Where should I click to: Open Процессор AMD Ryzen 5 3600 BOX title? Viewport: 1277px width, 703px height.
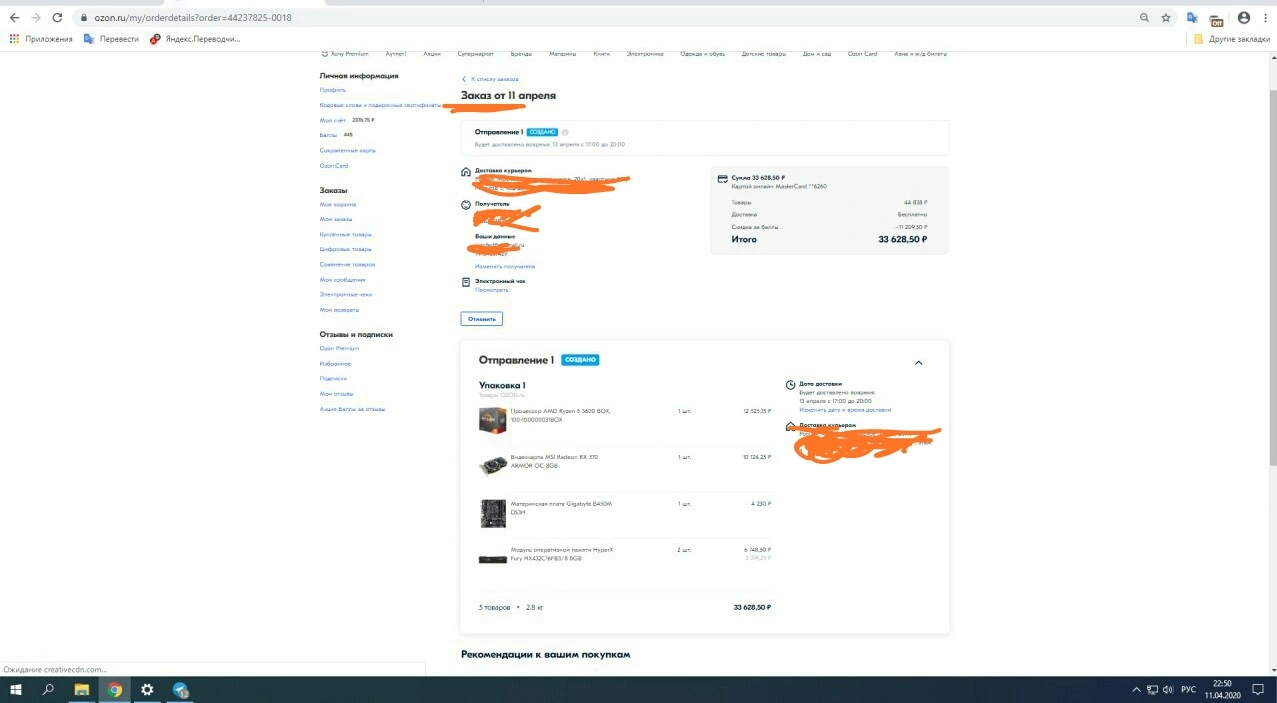click(x=560, y=415)
